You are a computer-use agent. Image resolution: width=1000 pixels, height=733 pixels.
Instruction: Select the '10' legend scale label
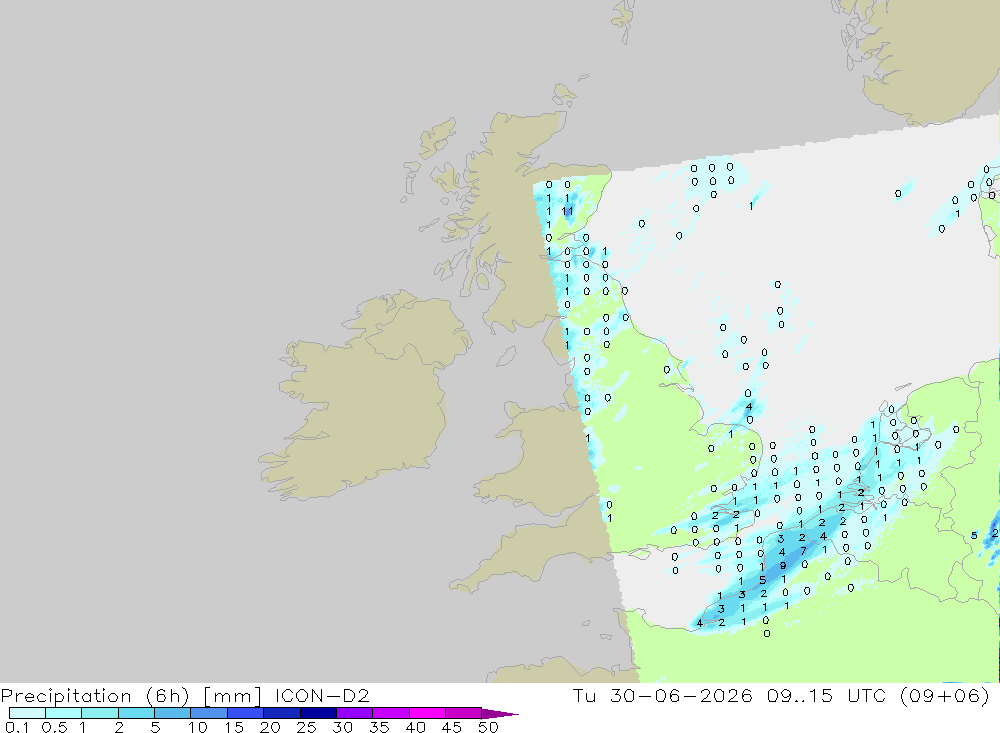pyautogui.click(x=198, y=727)
